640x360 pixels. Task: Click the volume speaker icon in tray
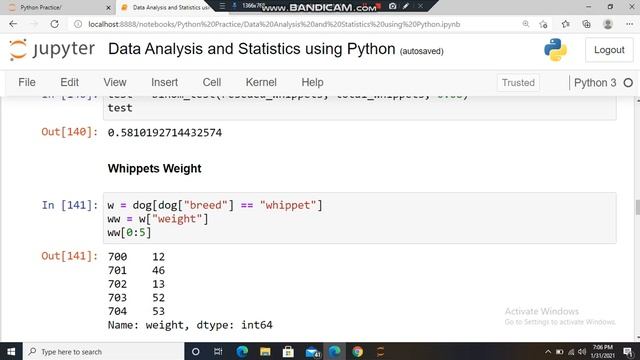[x=582, y=352]
